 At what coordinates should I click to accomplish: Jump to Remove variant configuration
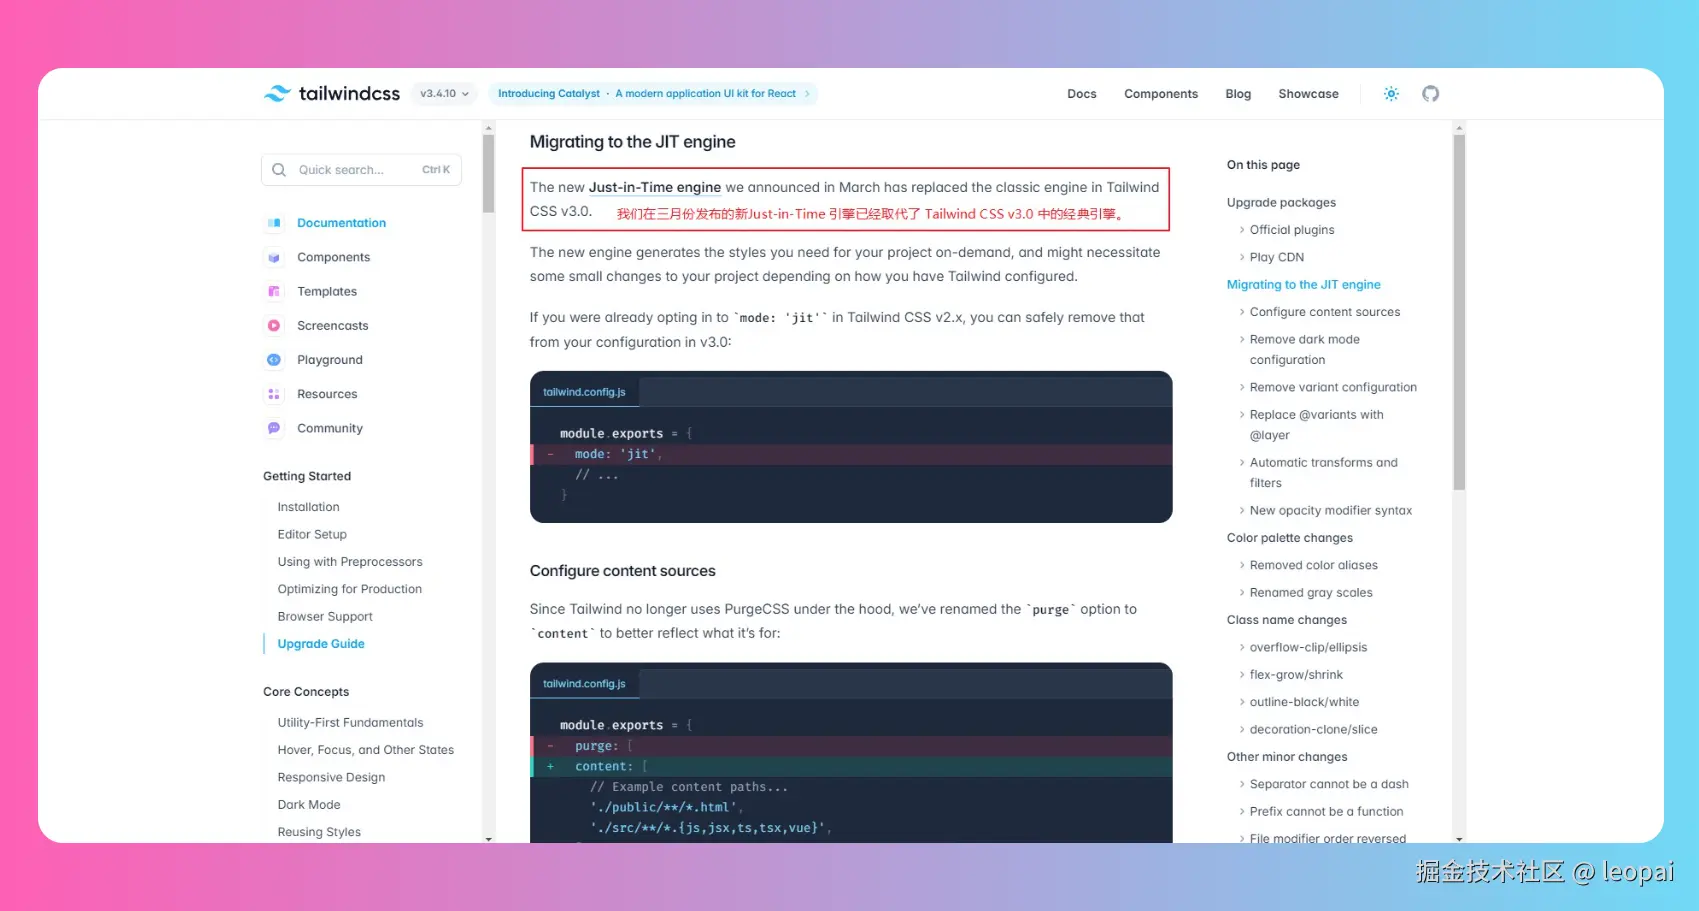point(1333,387)
